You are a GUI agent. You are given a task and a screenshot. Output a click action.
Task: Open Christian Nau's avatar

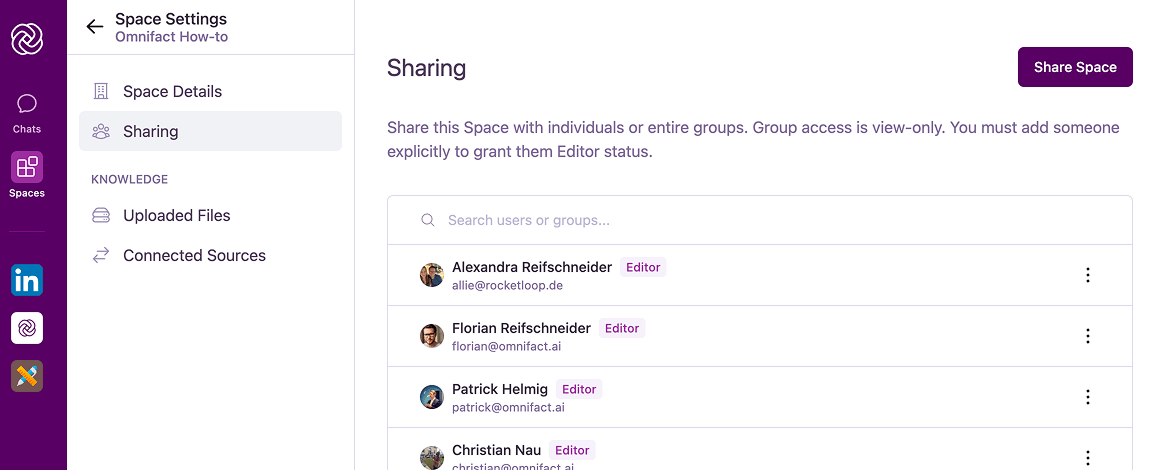(432, 457)
